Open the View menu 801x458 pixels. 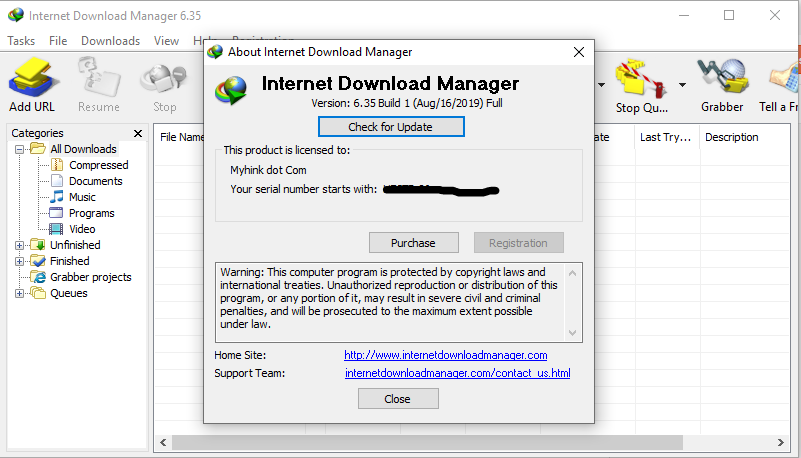[167, 41]
